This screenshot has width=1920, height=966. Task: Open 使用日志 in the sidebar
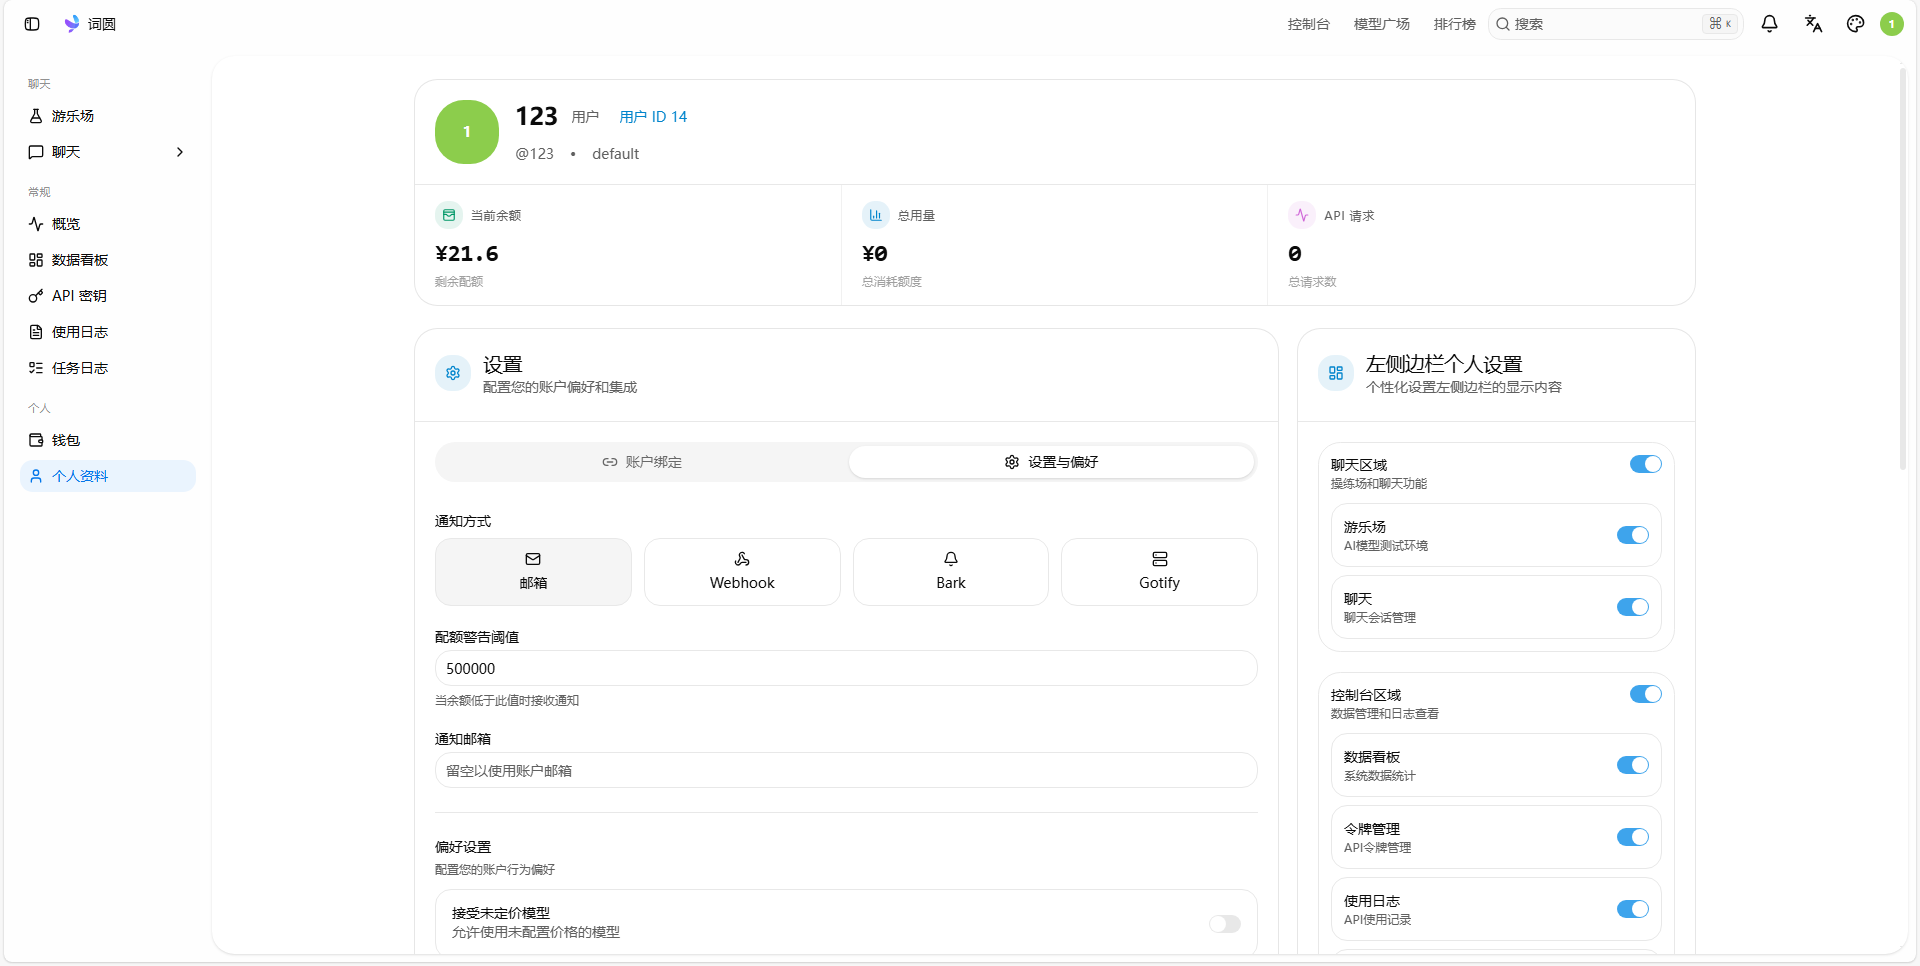(108, 332)
